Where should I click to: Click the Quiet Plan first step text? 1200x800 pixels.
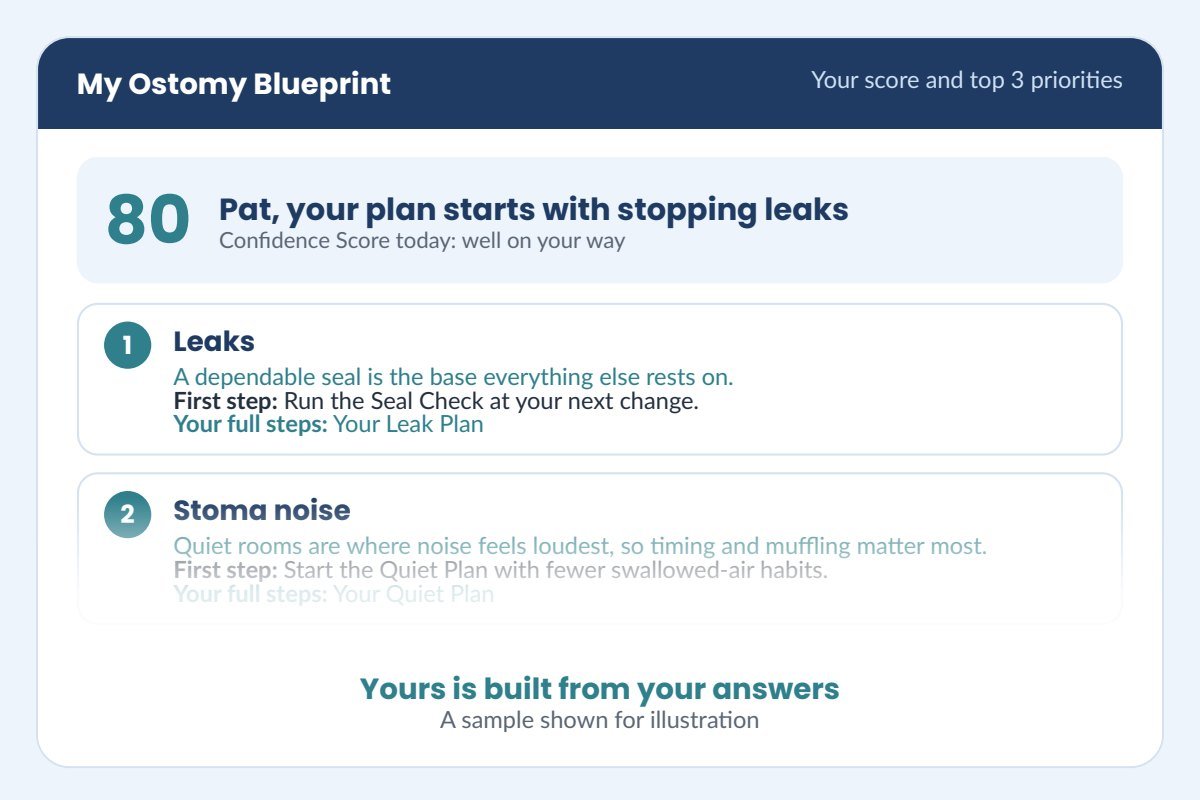click(x=556, y=571)
